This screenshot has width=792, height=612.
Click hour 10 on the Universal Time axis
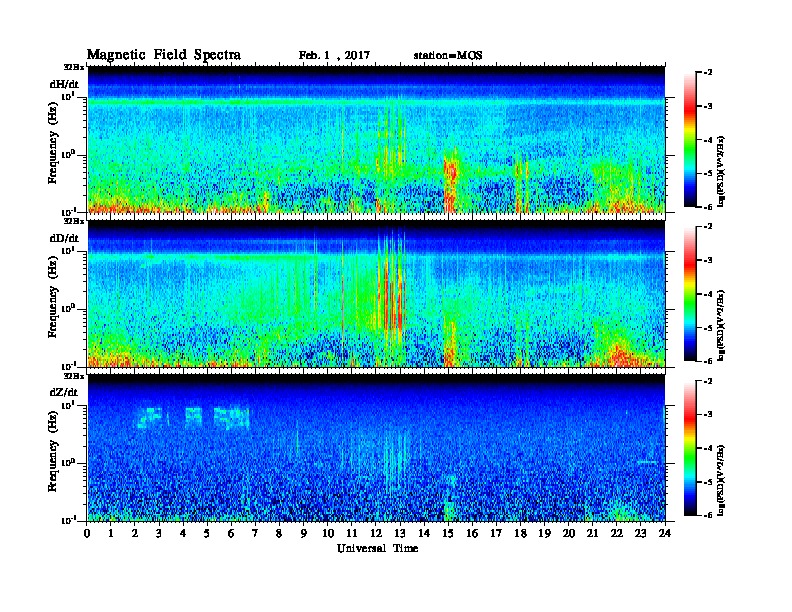click(x=328, y=533)
